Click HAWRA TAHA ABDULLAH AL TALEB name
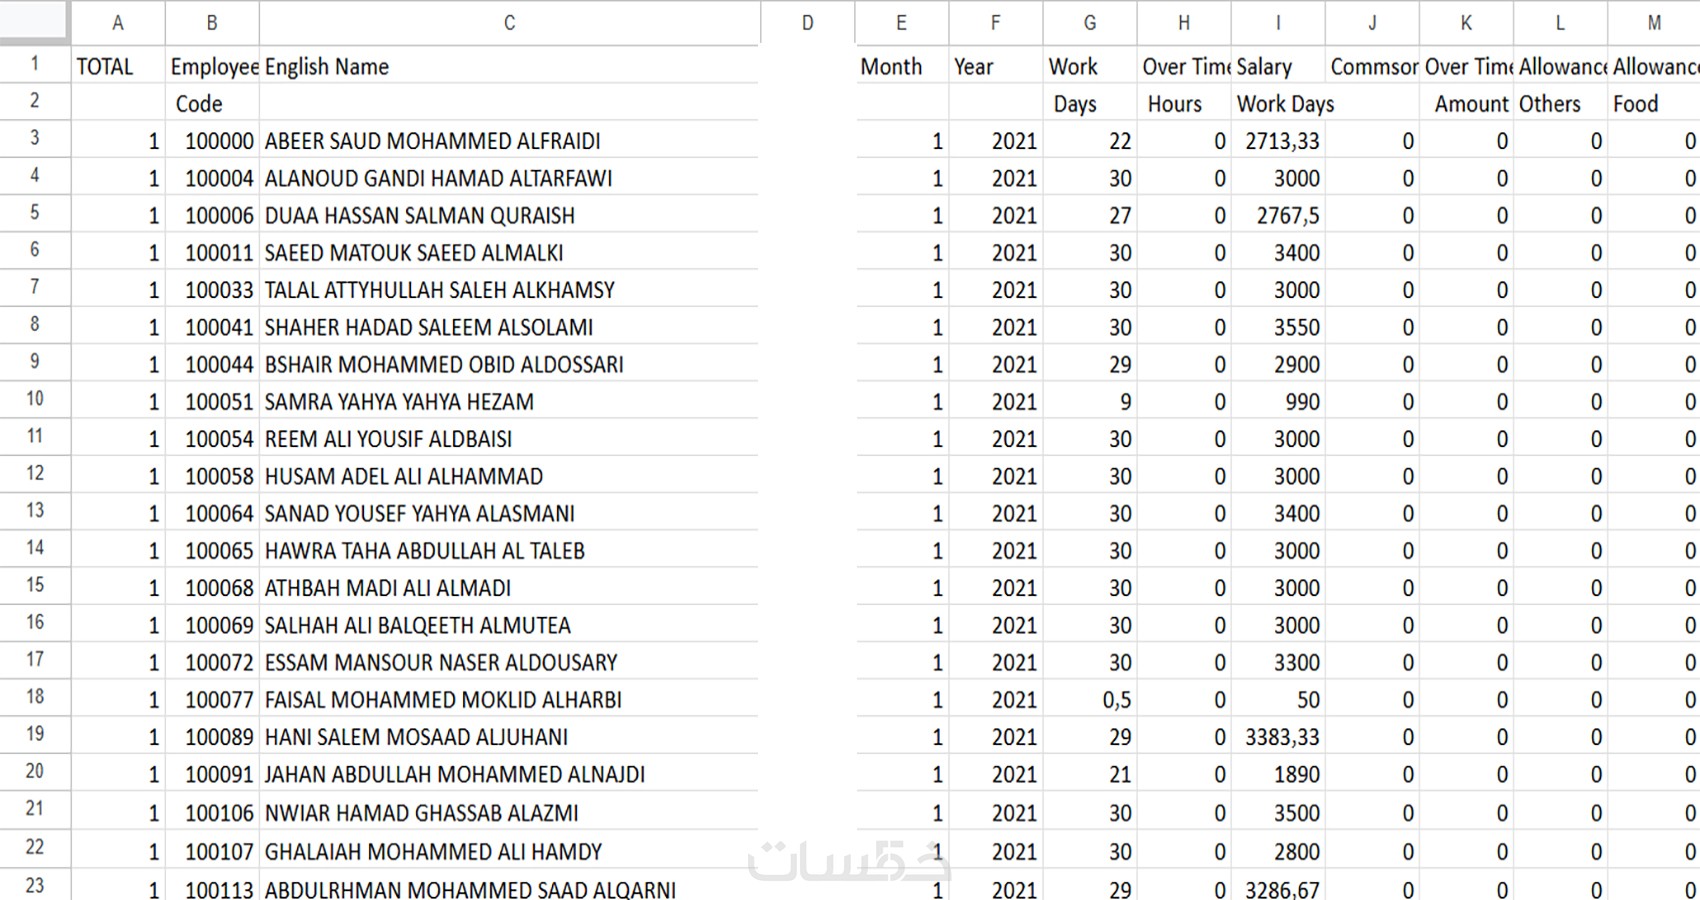 424,551
